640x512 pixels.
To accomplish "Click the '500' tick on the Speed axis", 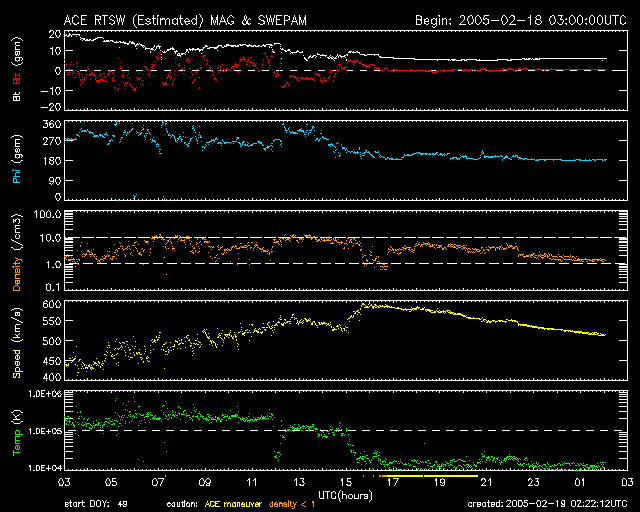I will pos(52,341).
